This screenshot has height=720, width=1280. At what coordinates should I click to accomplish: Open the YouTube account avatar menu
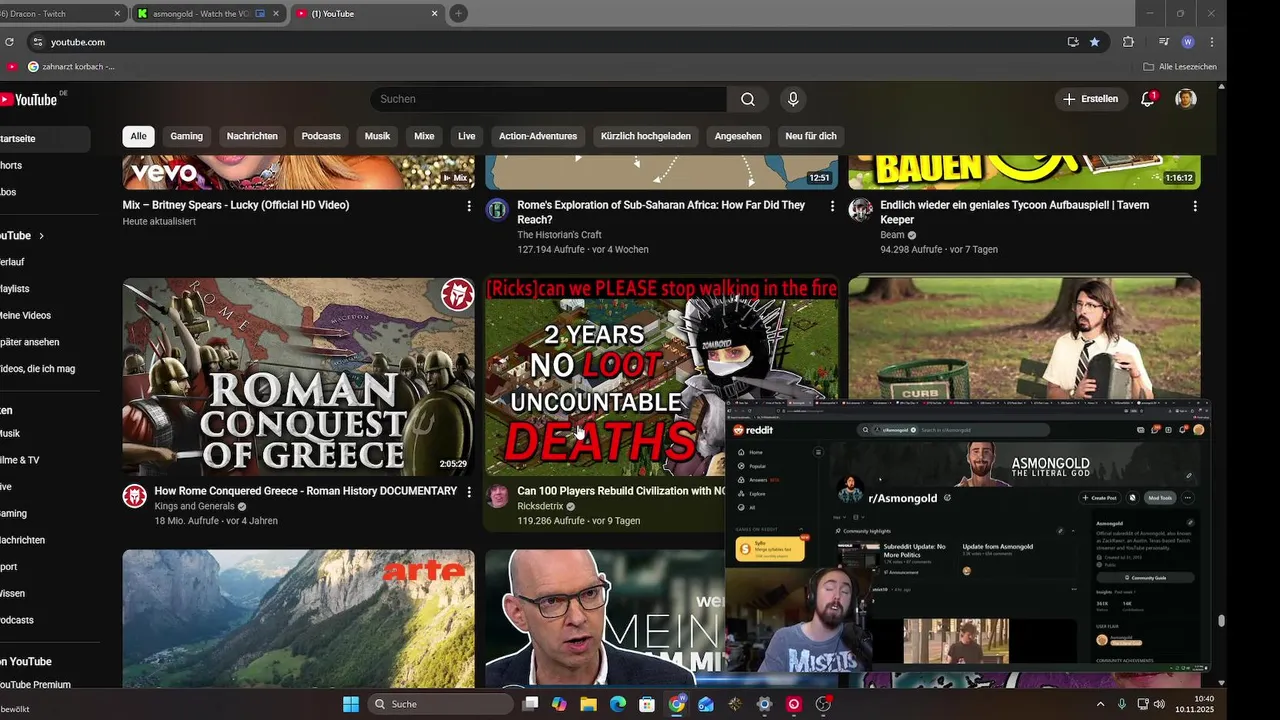1186,99
